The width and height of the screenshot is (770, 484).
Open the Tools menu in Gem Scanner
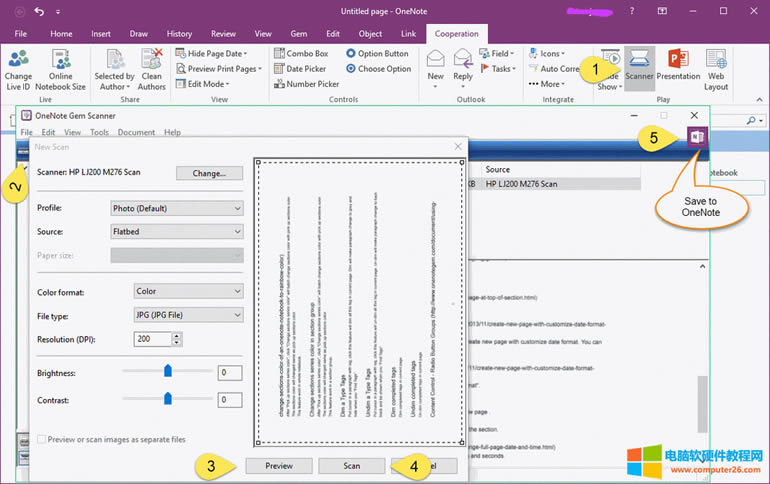point(99,132)
